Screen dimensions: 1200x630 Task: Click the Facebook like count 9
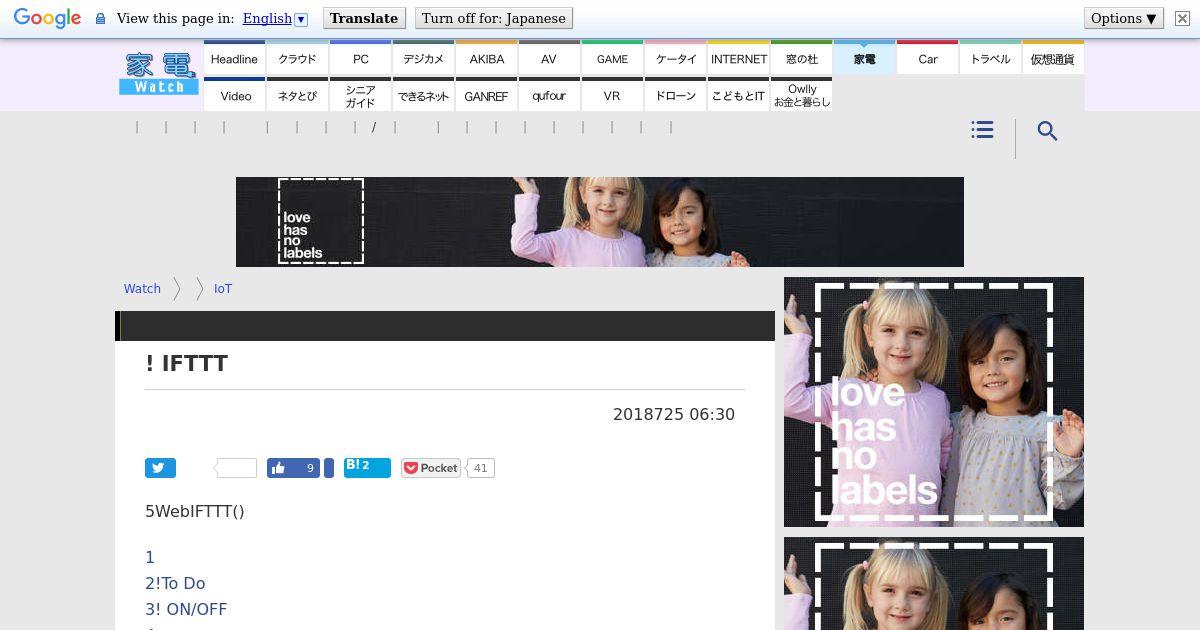(310, 468)
